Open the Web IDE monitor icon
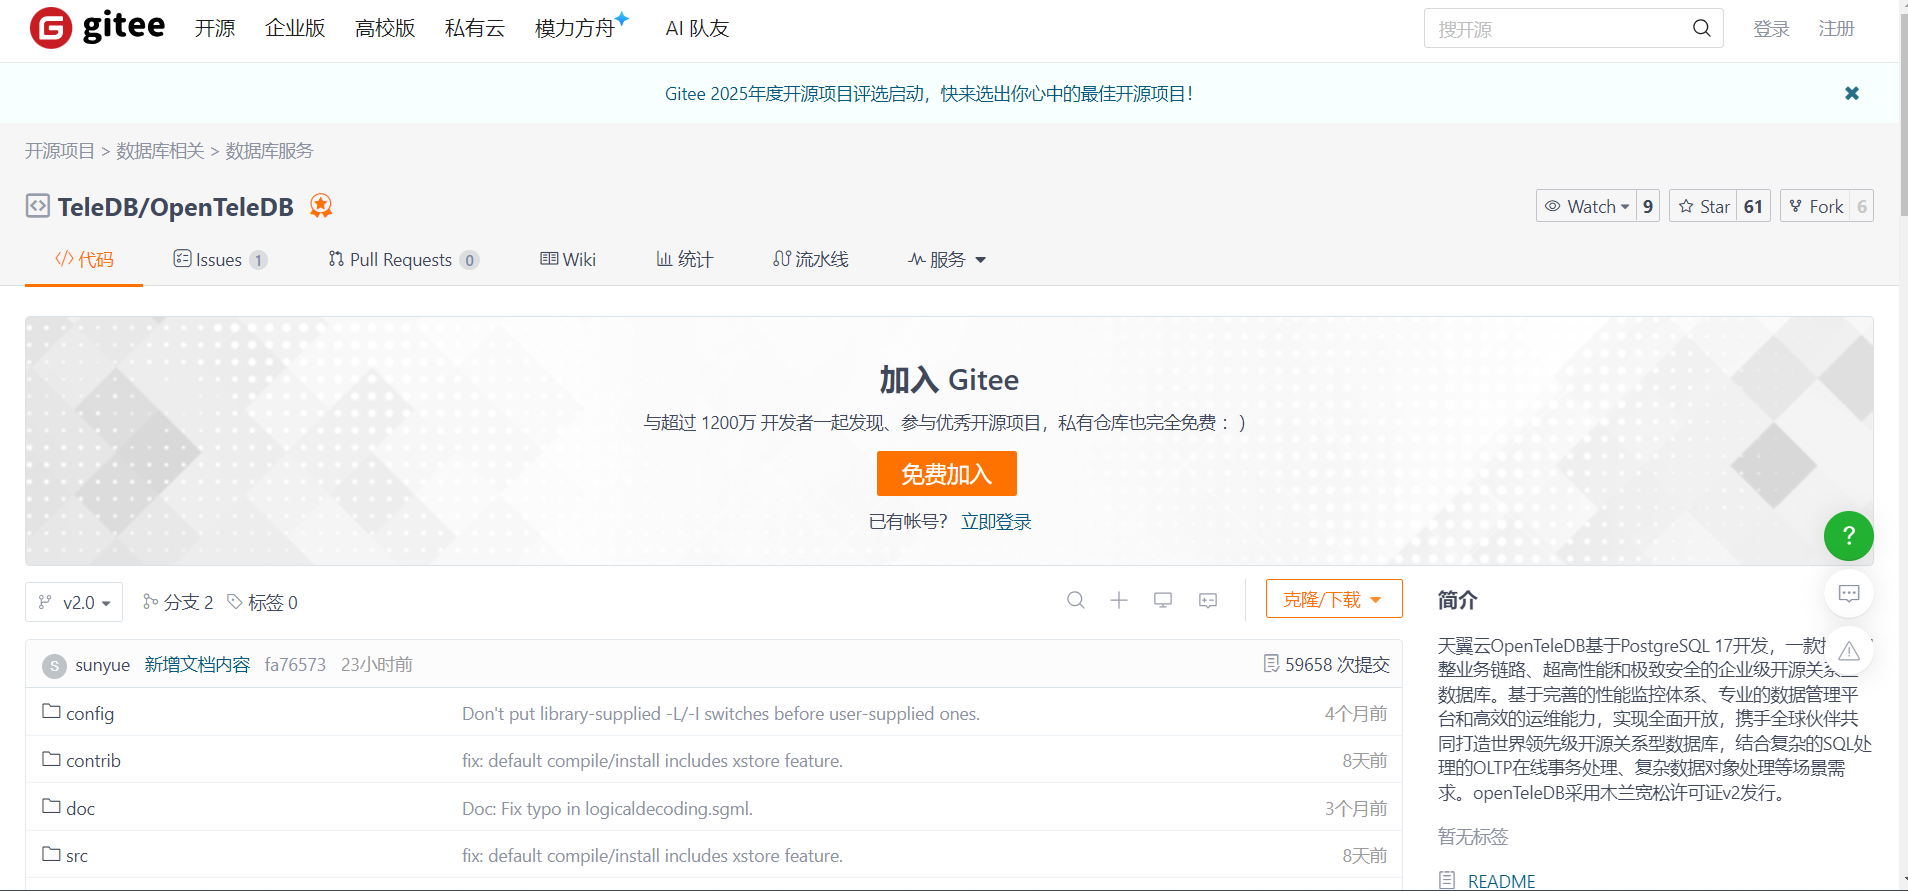The height and width of the screenshot is (891, 1908). pyautogui.click(x=1163, y=600)
